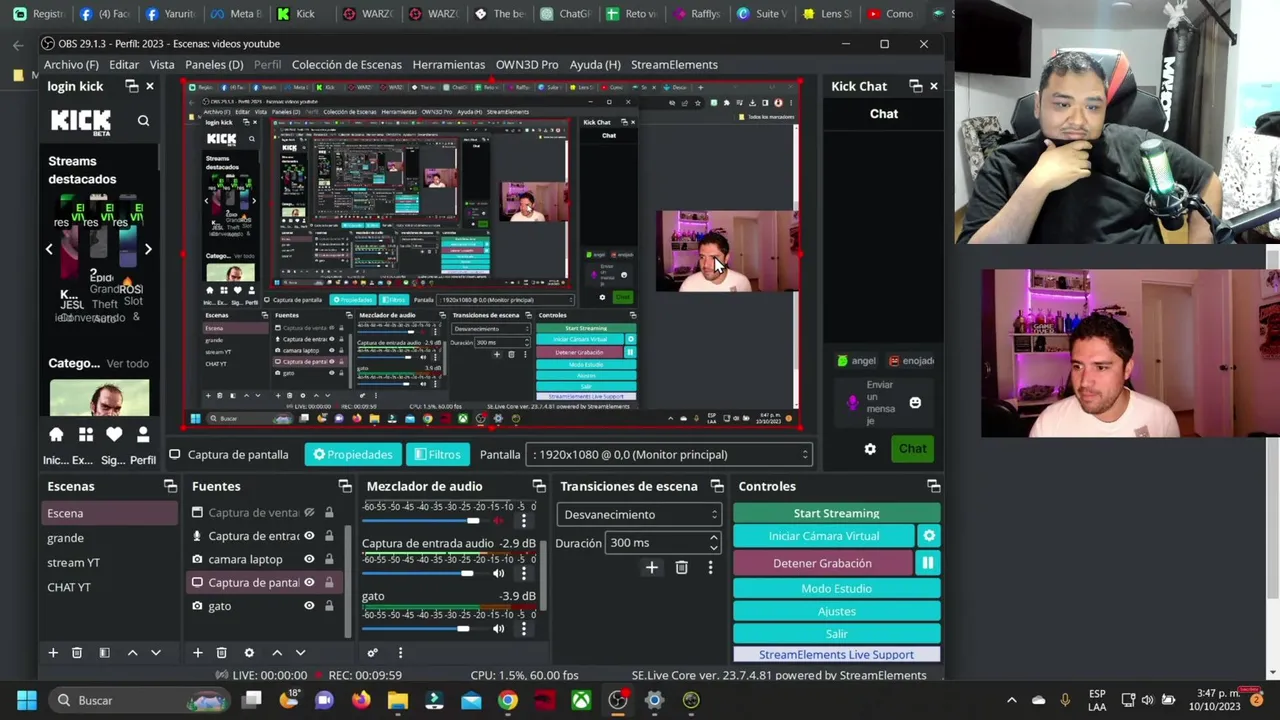Open emoji picker in Kick chat
Viewport: 1280px width, 720px height.
click(x=915, y=402)
